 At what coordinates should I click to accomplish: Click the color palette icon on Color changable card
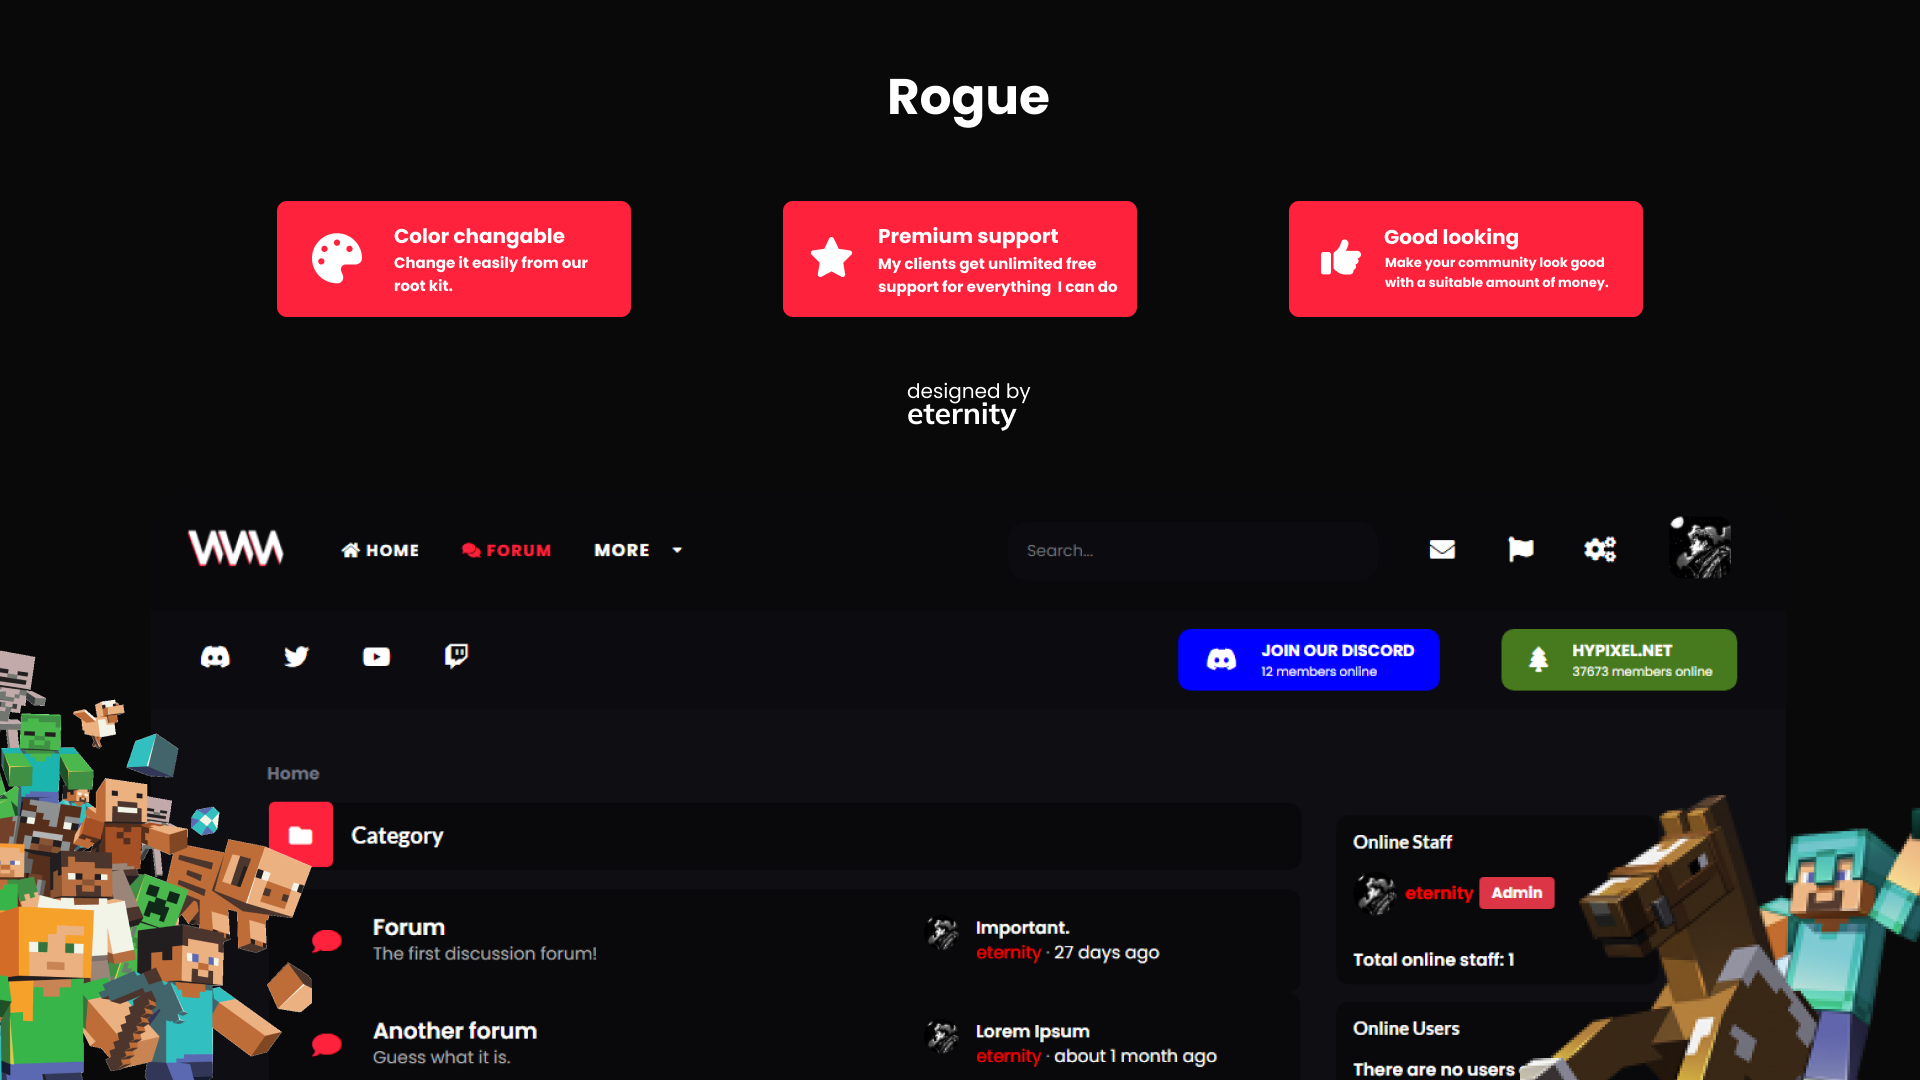(337, 257)
